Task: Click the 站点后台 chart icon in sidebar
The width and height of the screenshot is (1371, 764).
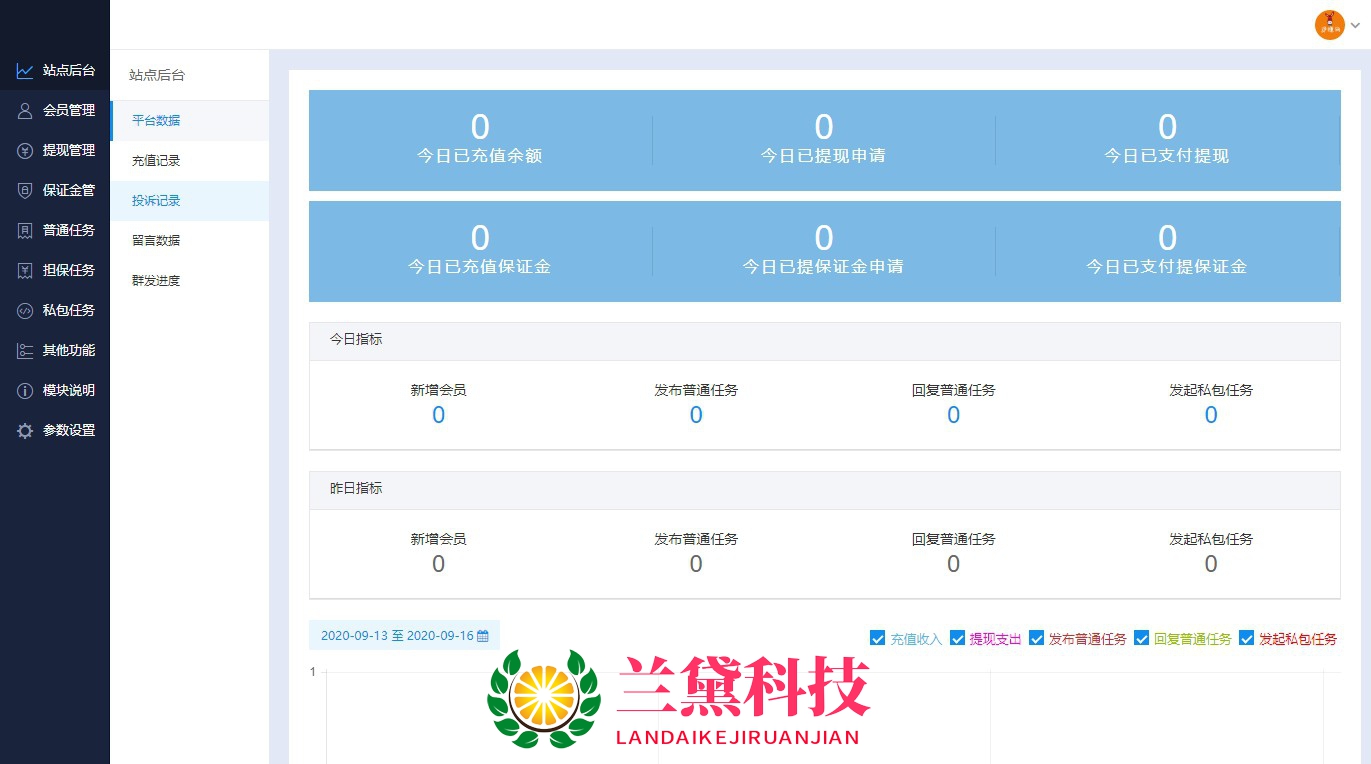Action: point(25,71)
